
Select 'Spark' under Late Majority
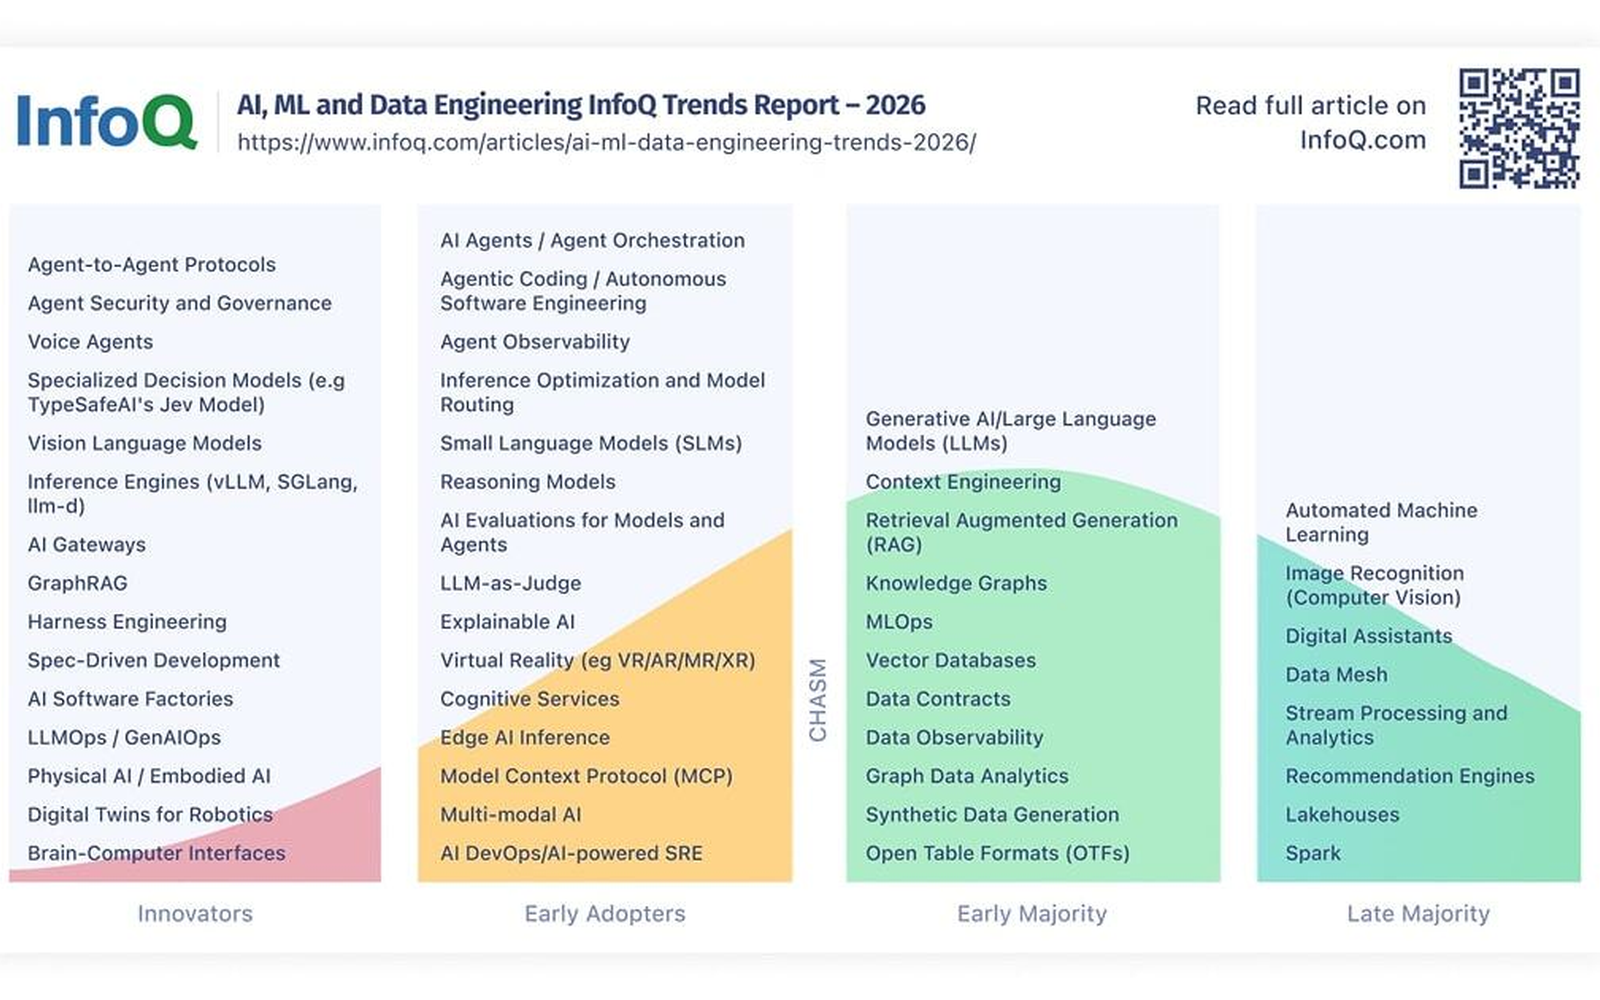[x=1314, y=853]
